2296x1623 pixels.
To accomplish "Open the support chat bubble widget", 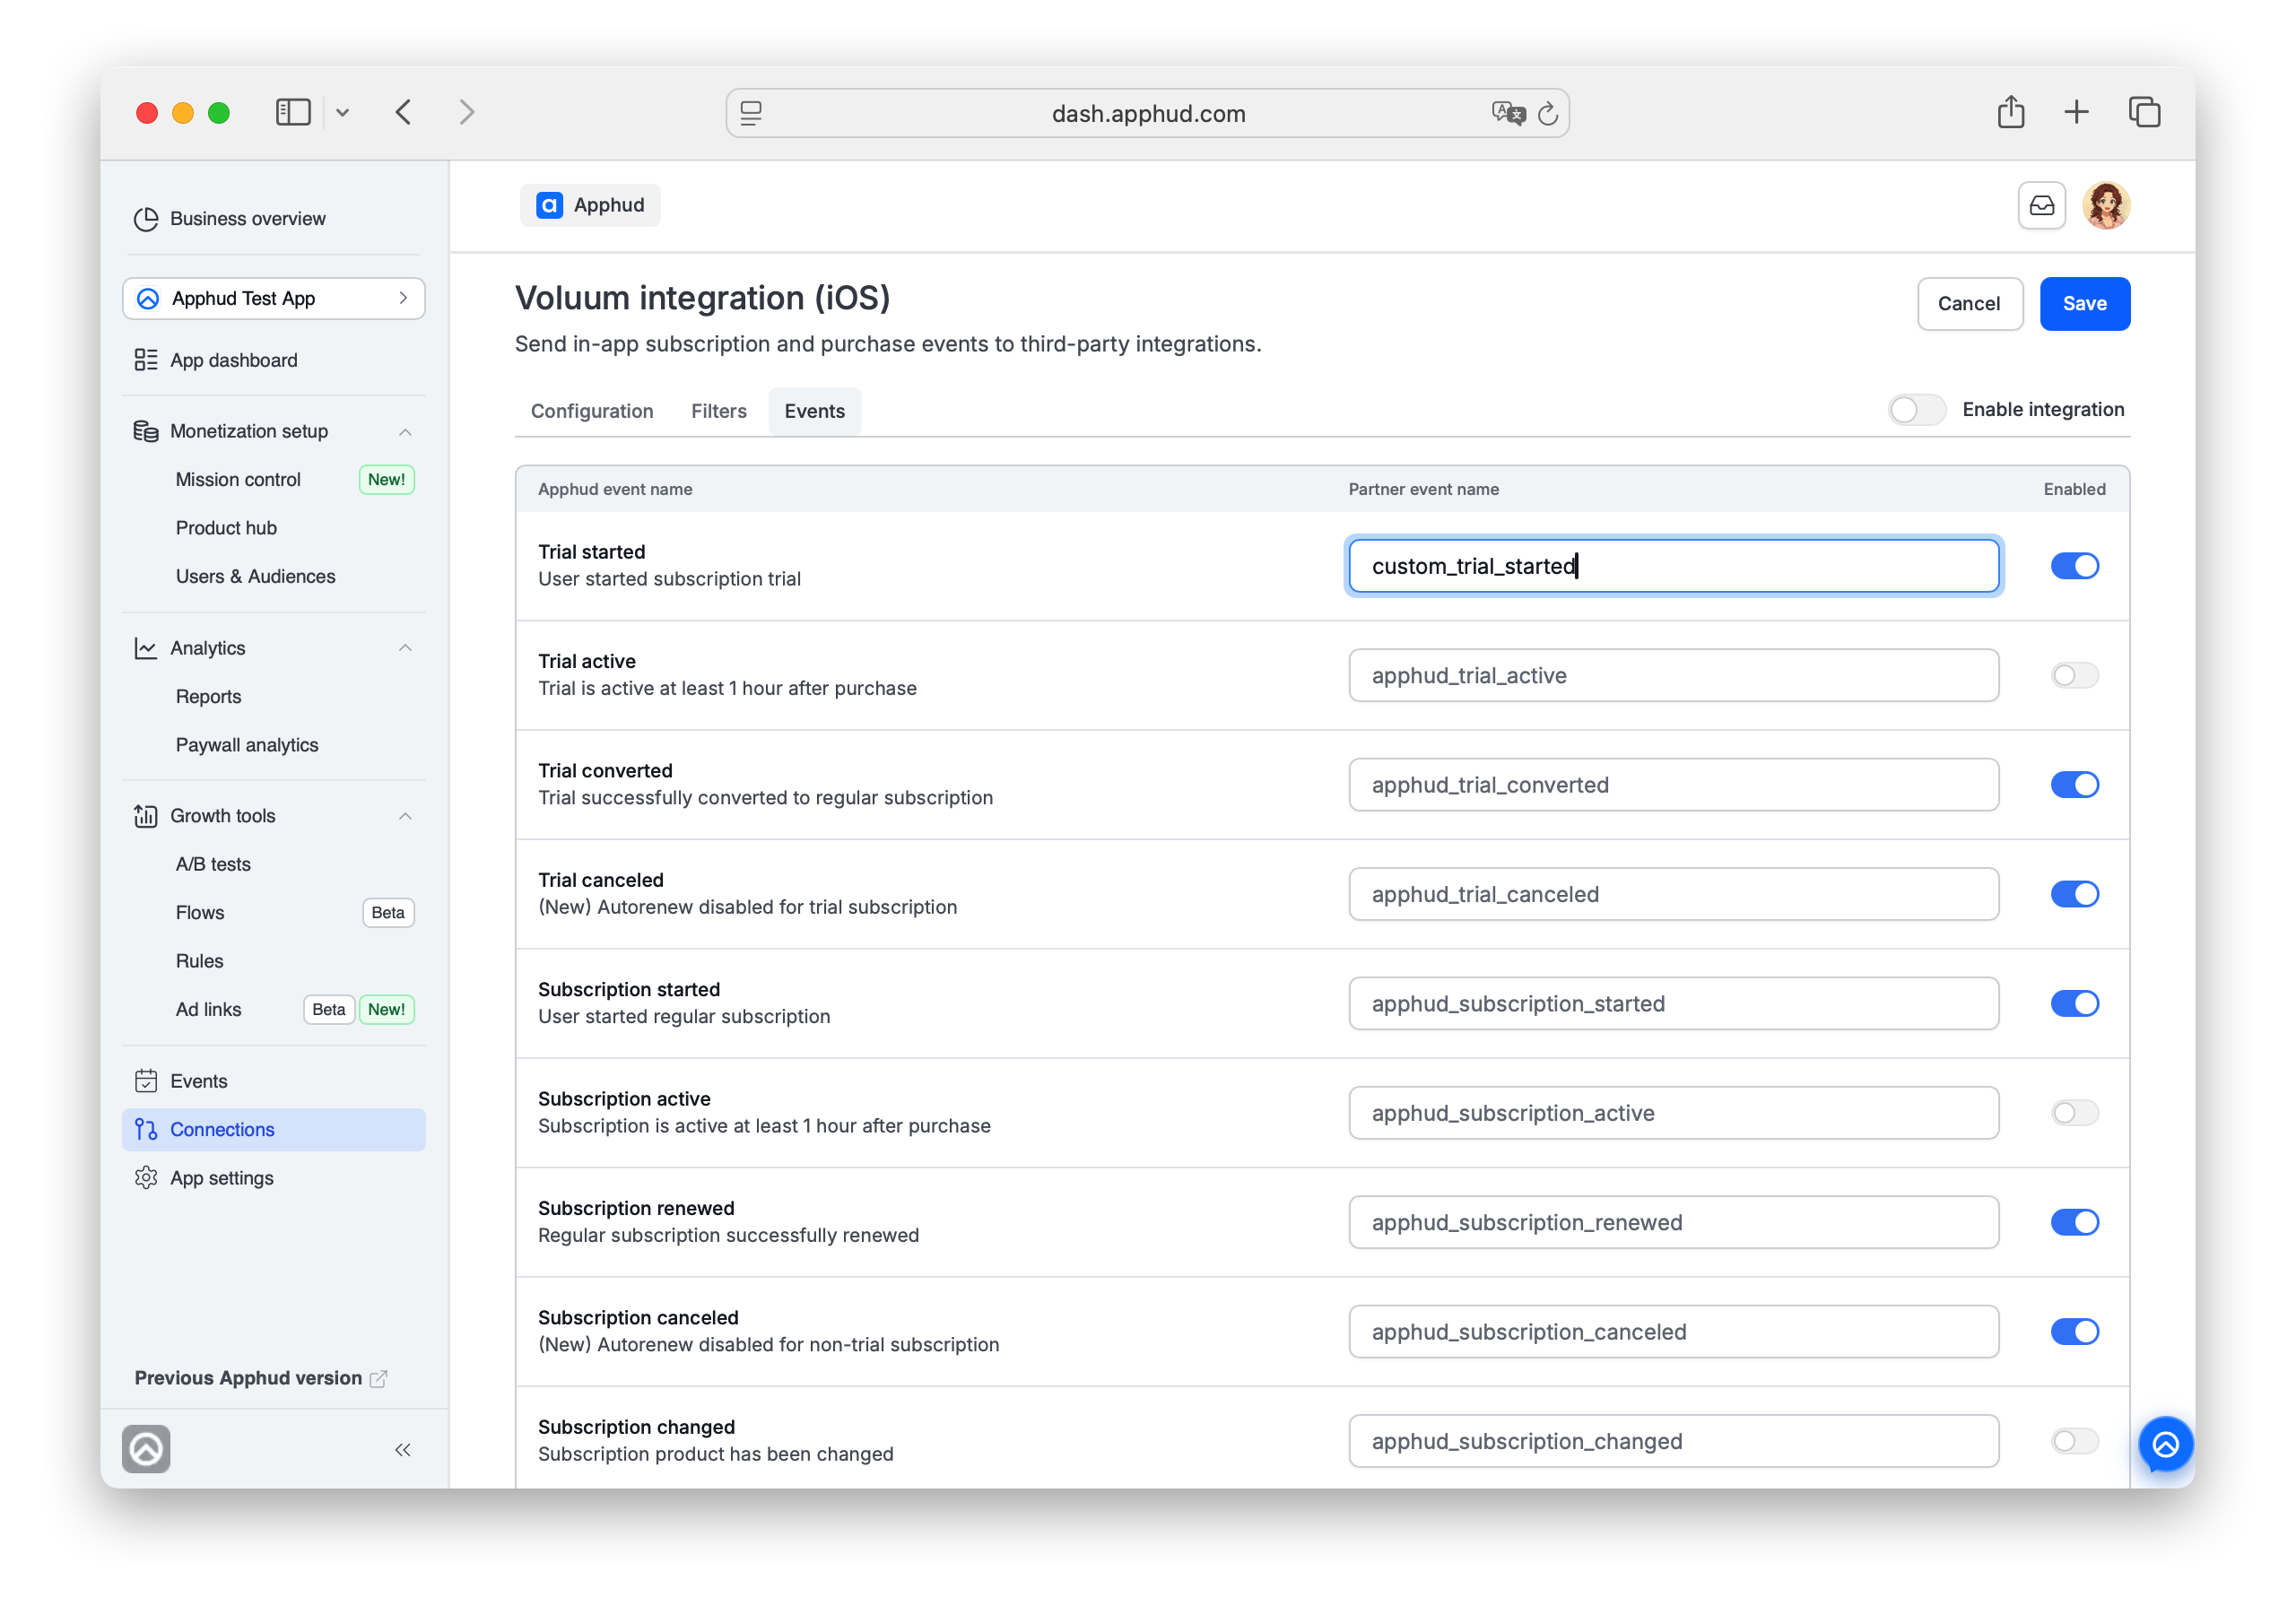I will point(2166,1445).
